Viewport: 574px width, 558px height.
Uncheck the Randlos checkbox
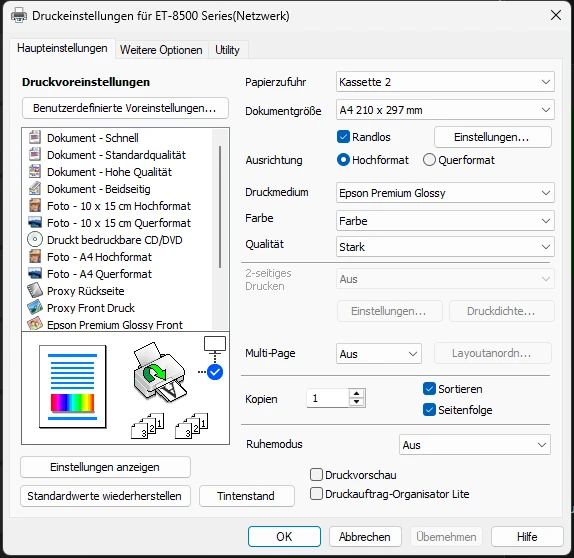(x=343, y=137)
